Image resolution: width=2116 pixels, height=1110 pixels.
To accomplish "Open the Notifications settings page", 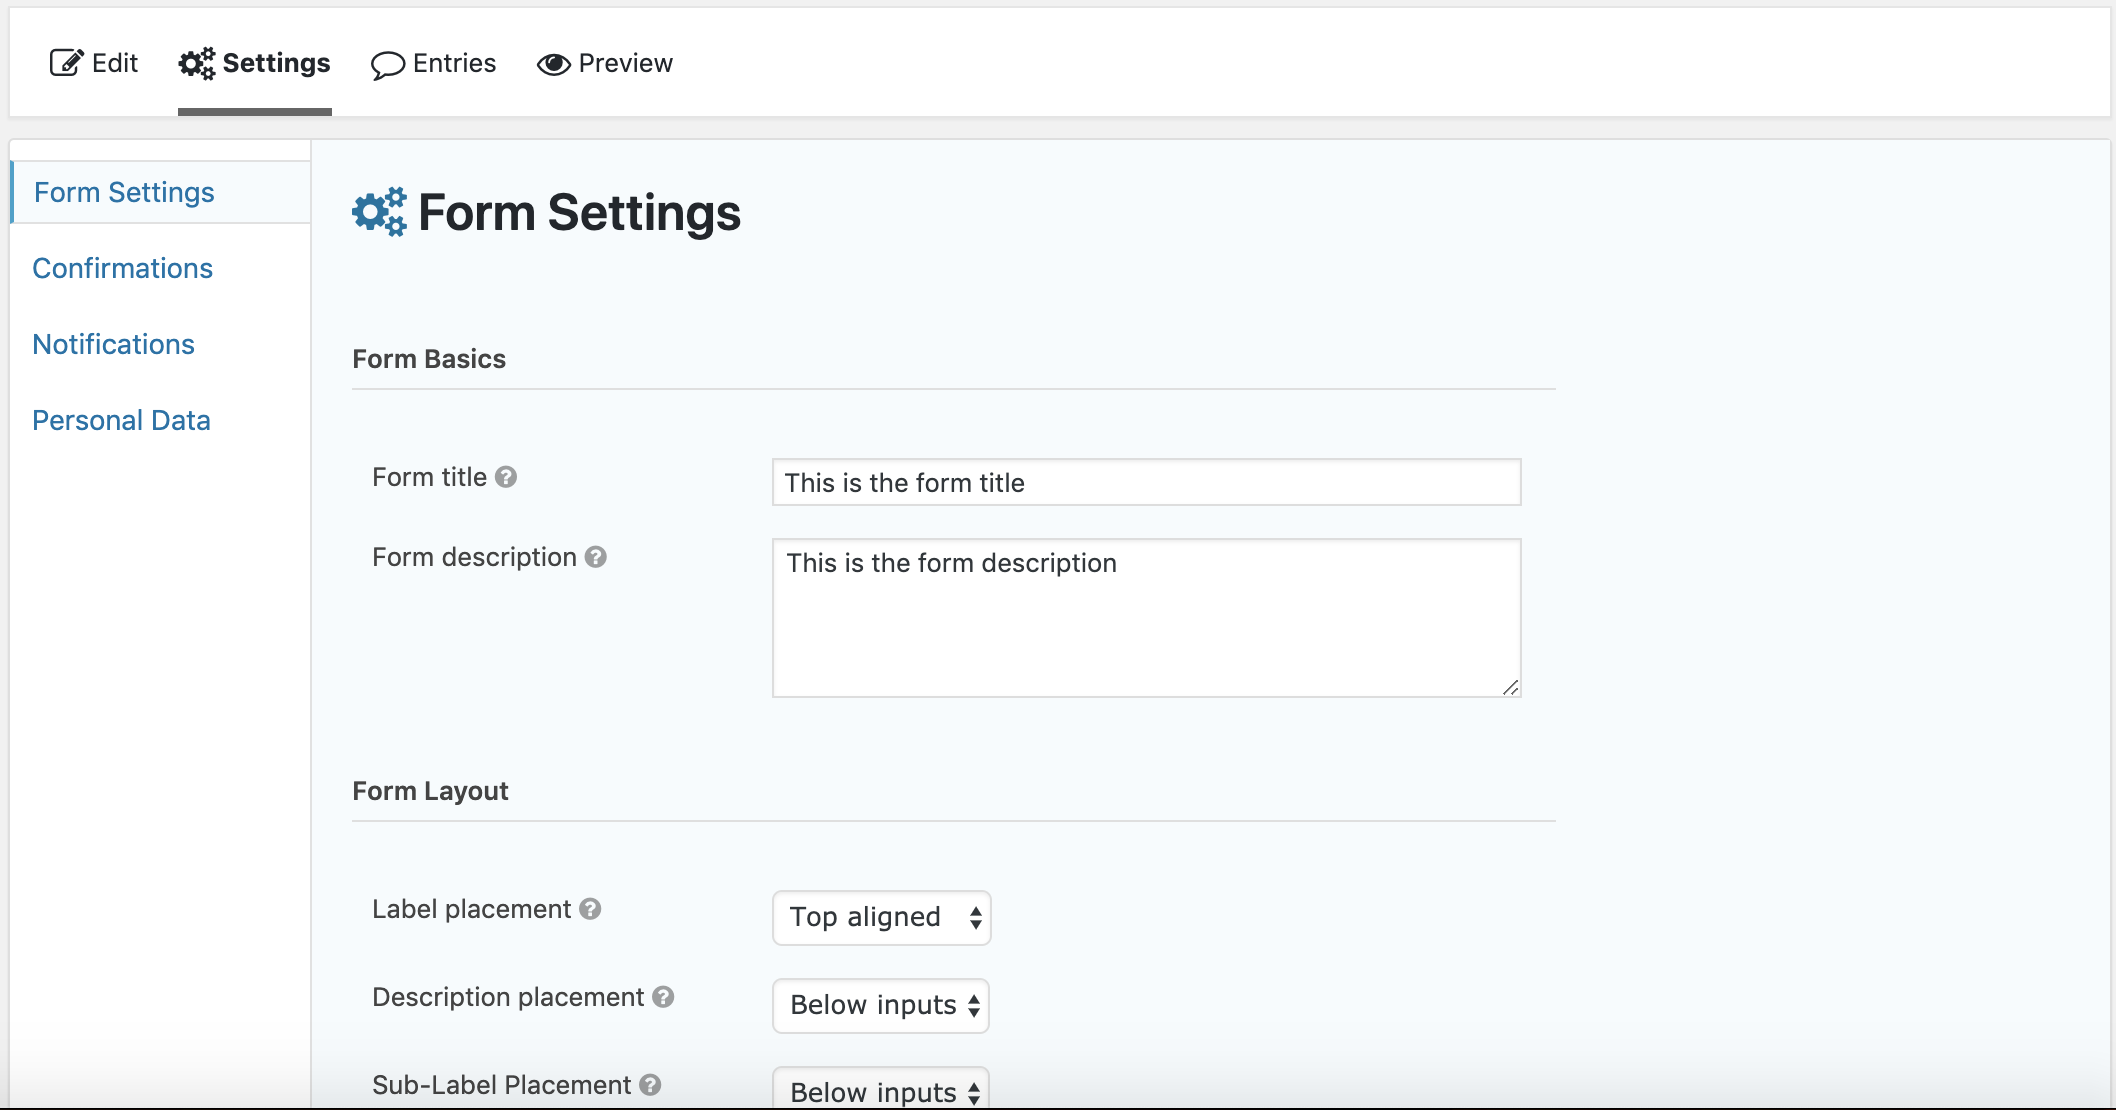I will coord(113,344).
